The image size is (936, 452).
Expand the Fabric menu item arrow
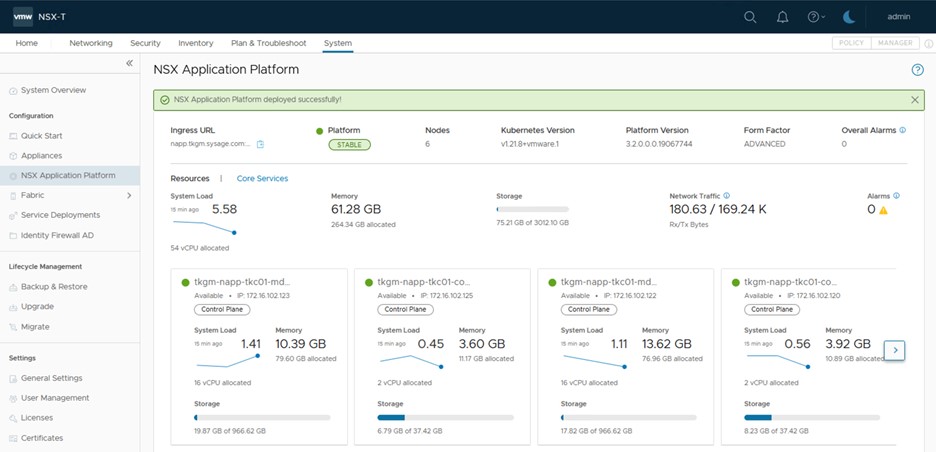[129, 195]
